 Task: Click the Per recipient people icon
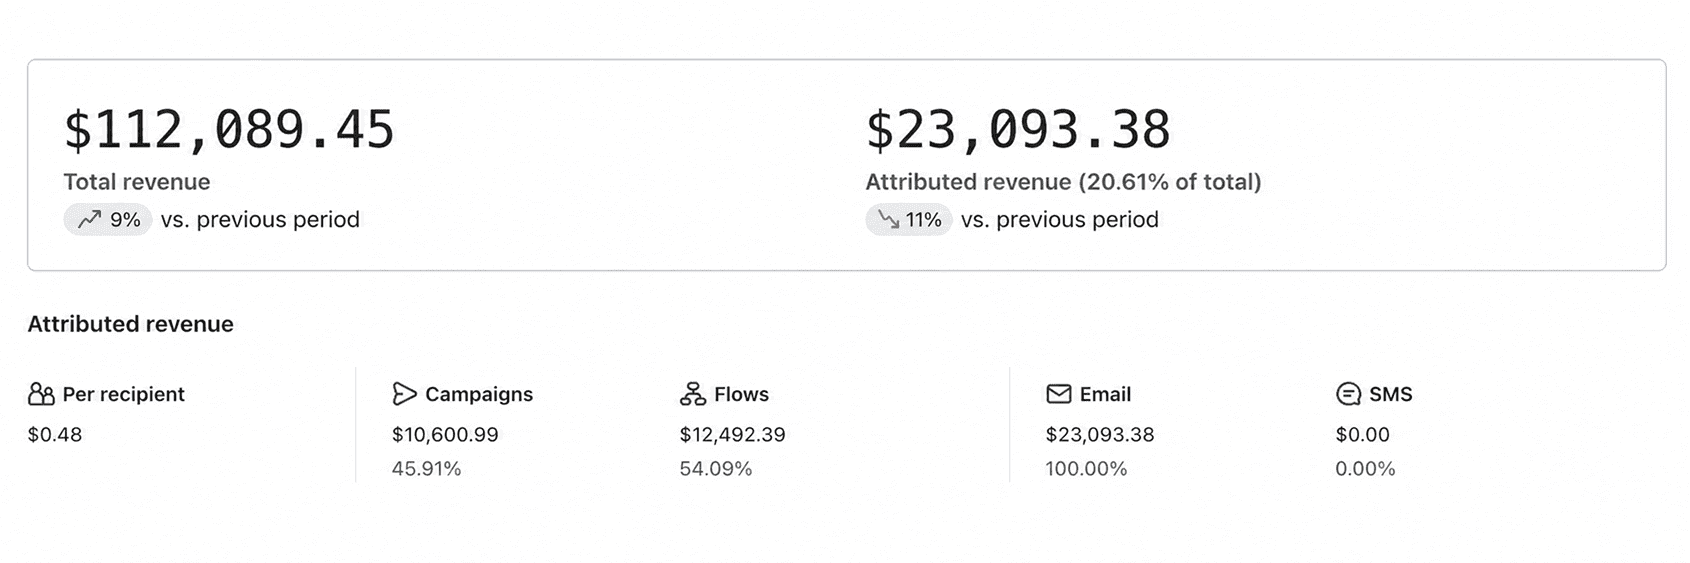pyautogui.click(x=41, y=394)
